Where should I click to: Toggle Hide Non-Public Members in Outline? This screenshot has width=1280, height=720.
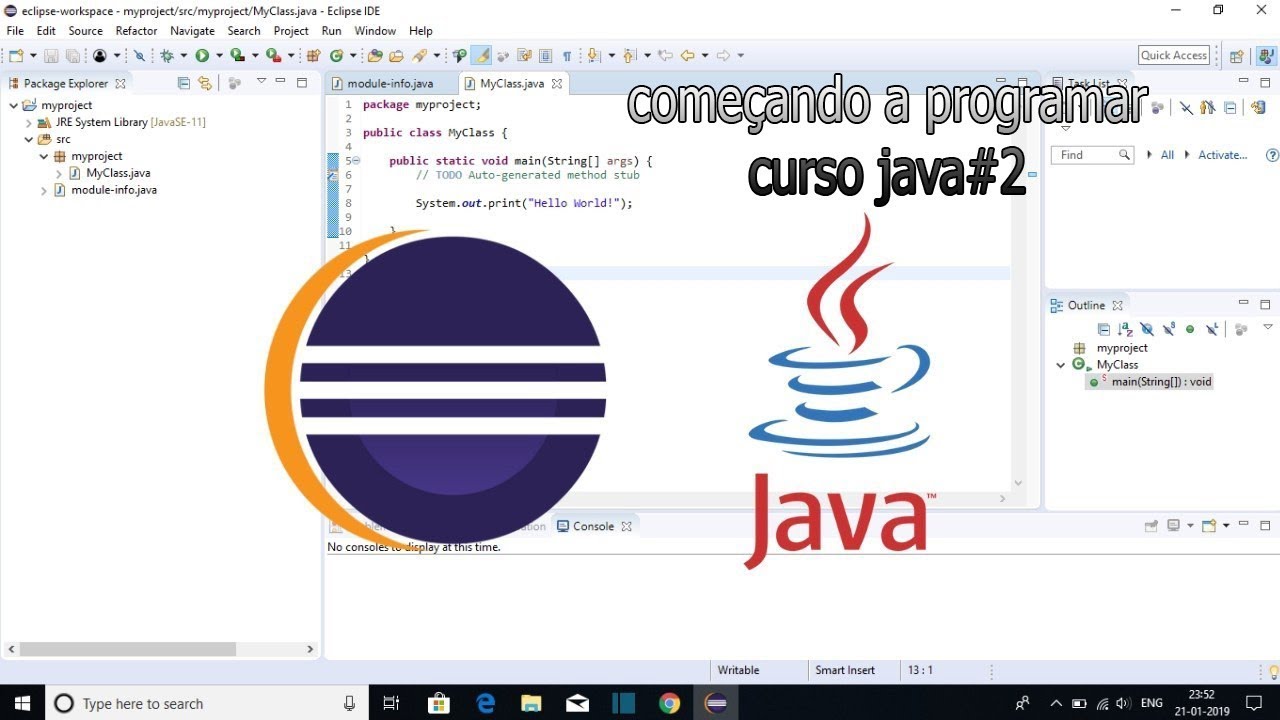1190,330
